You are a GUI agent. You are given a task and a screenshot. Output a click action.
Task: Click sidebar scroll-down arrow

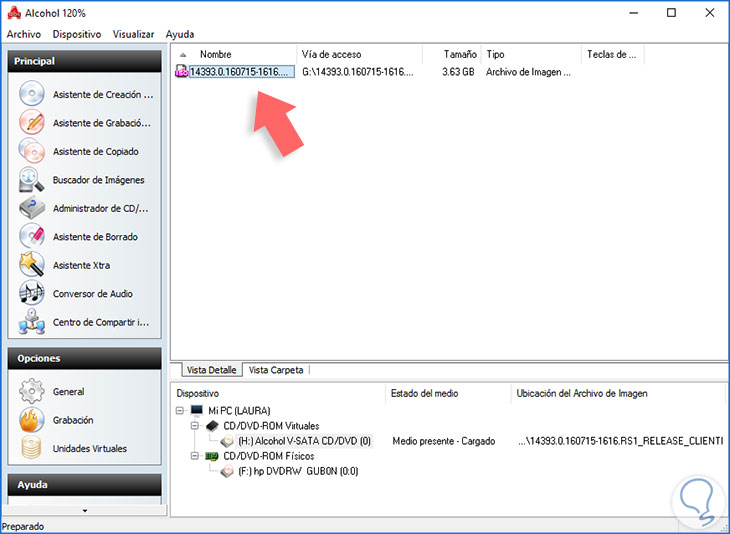pyautogui.click(x=85, y=510)
